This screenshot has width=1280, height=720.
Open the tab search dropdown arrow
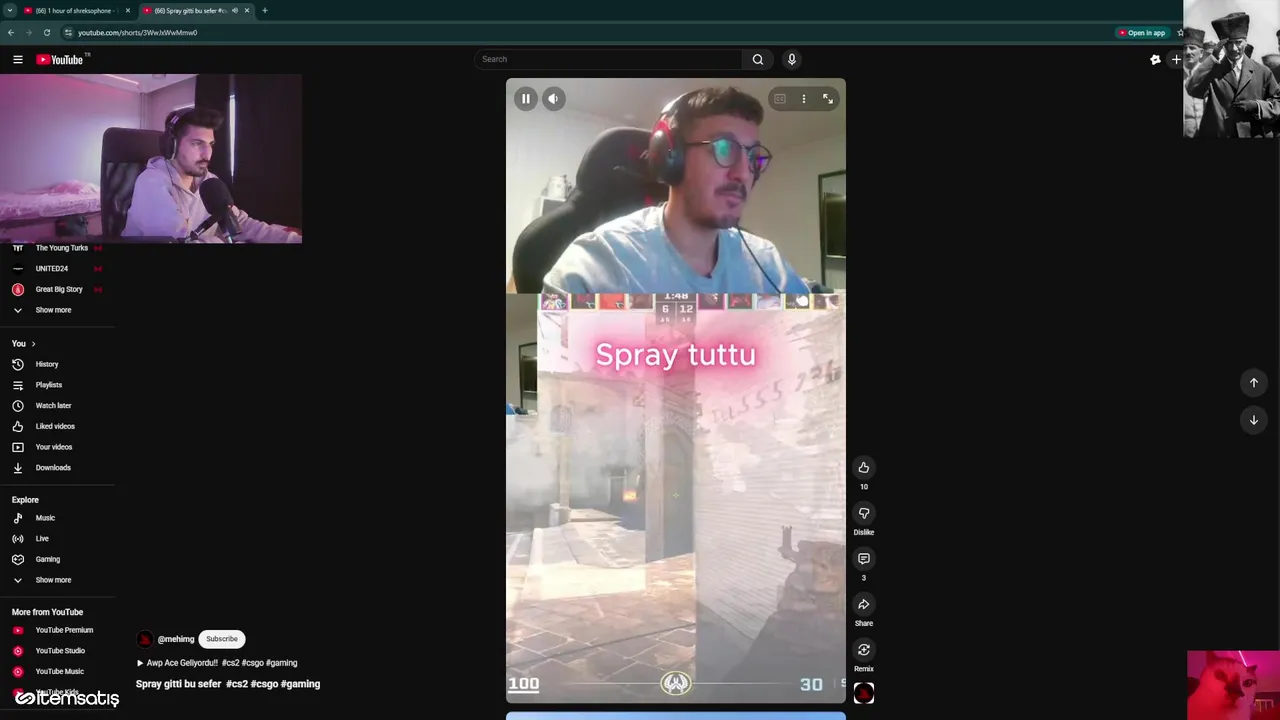[9, 10]
